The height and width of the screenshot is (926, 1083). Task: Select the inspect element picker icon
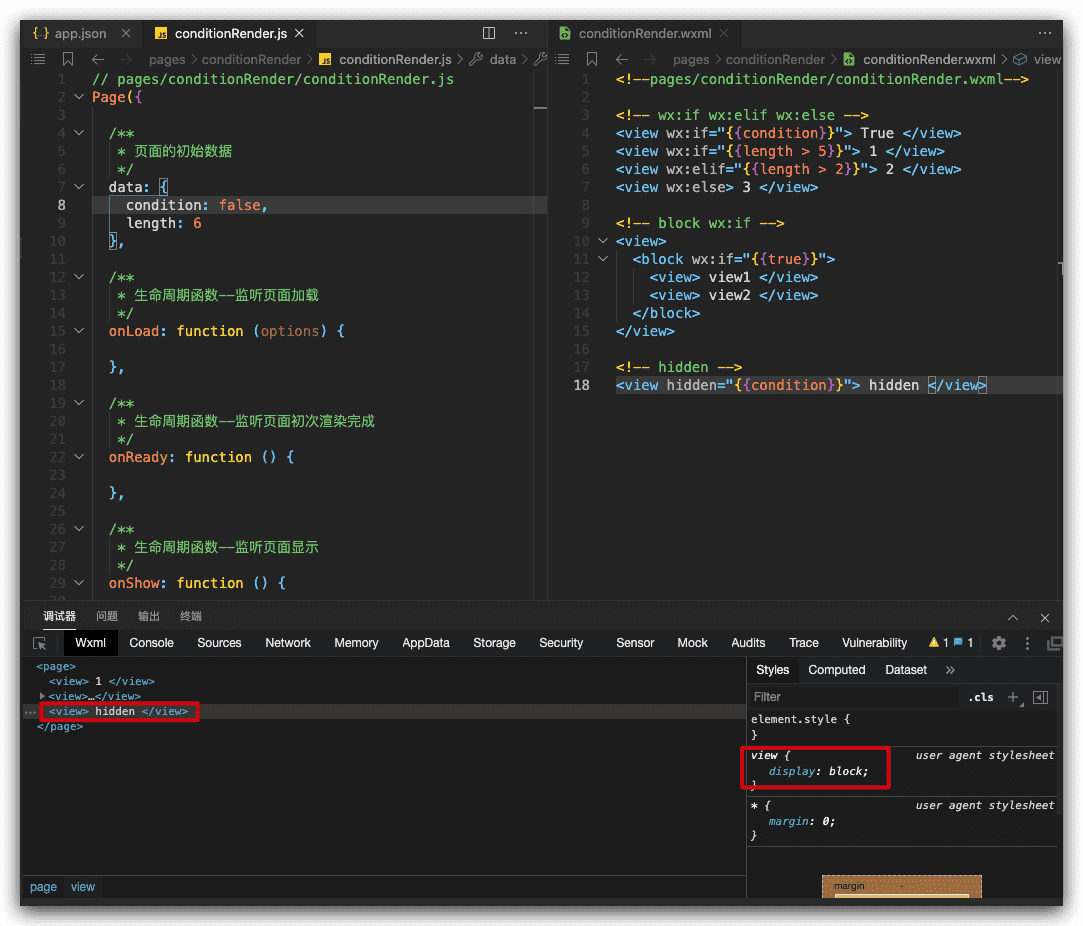[x=40, y=643]
